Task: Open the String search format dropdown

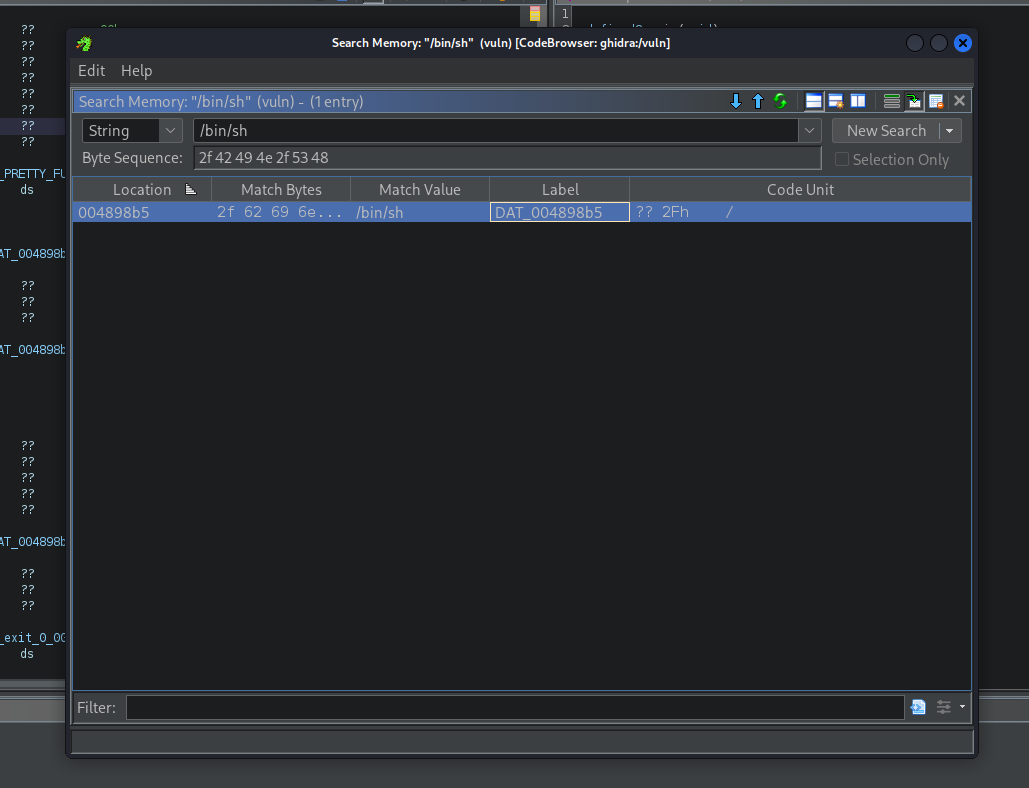Action: tap(171, 131)
